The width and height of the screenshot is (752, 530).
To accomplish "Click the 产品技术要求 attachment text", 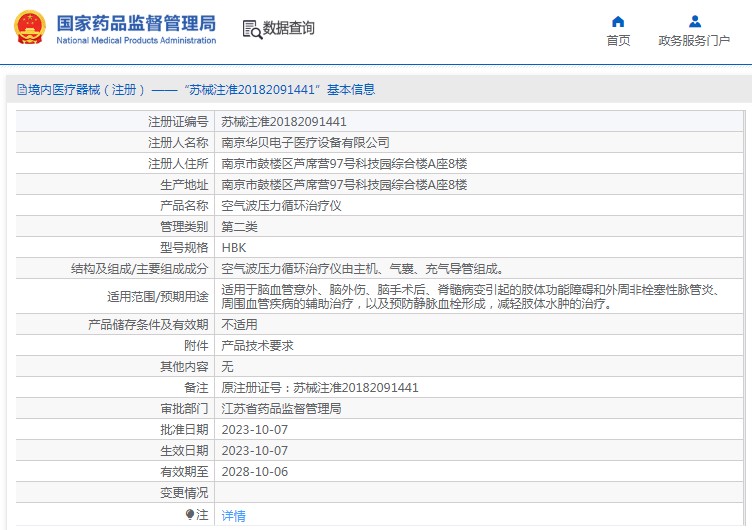I will 258,346.
